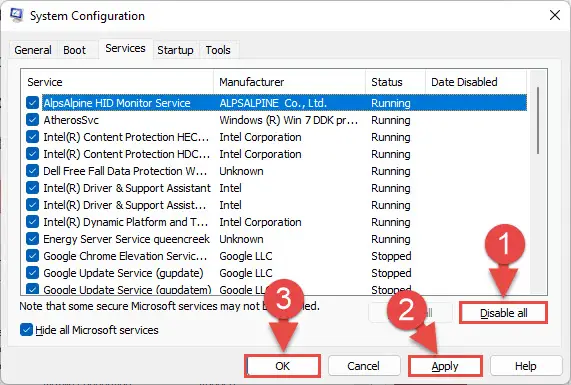Screen dimensions: 571x385
Task: Open the Boot tab
Action: pyautogui.click(x=75, y=50)
